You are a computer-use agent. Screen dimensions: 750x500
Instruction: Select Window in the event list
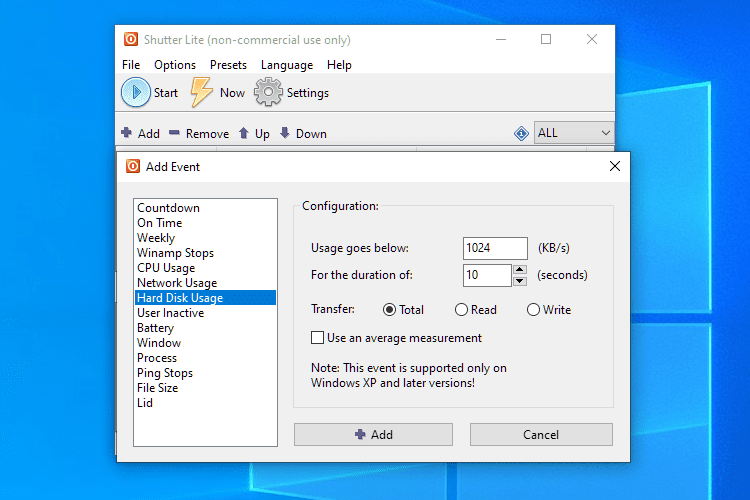[x=205, y=343]
